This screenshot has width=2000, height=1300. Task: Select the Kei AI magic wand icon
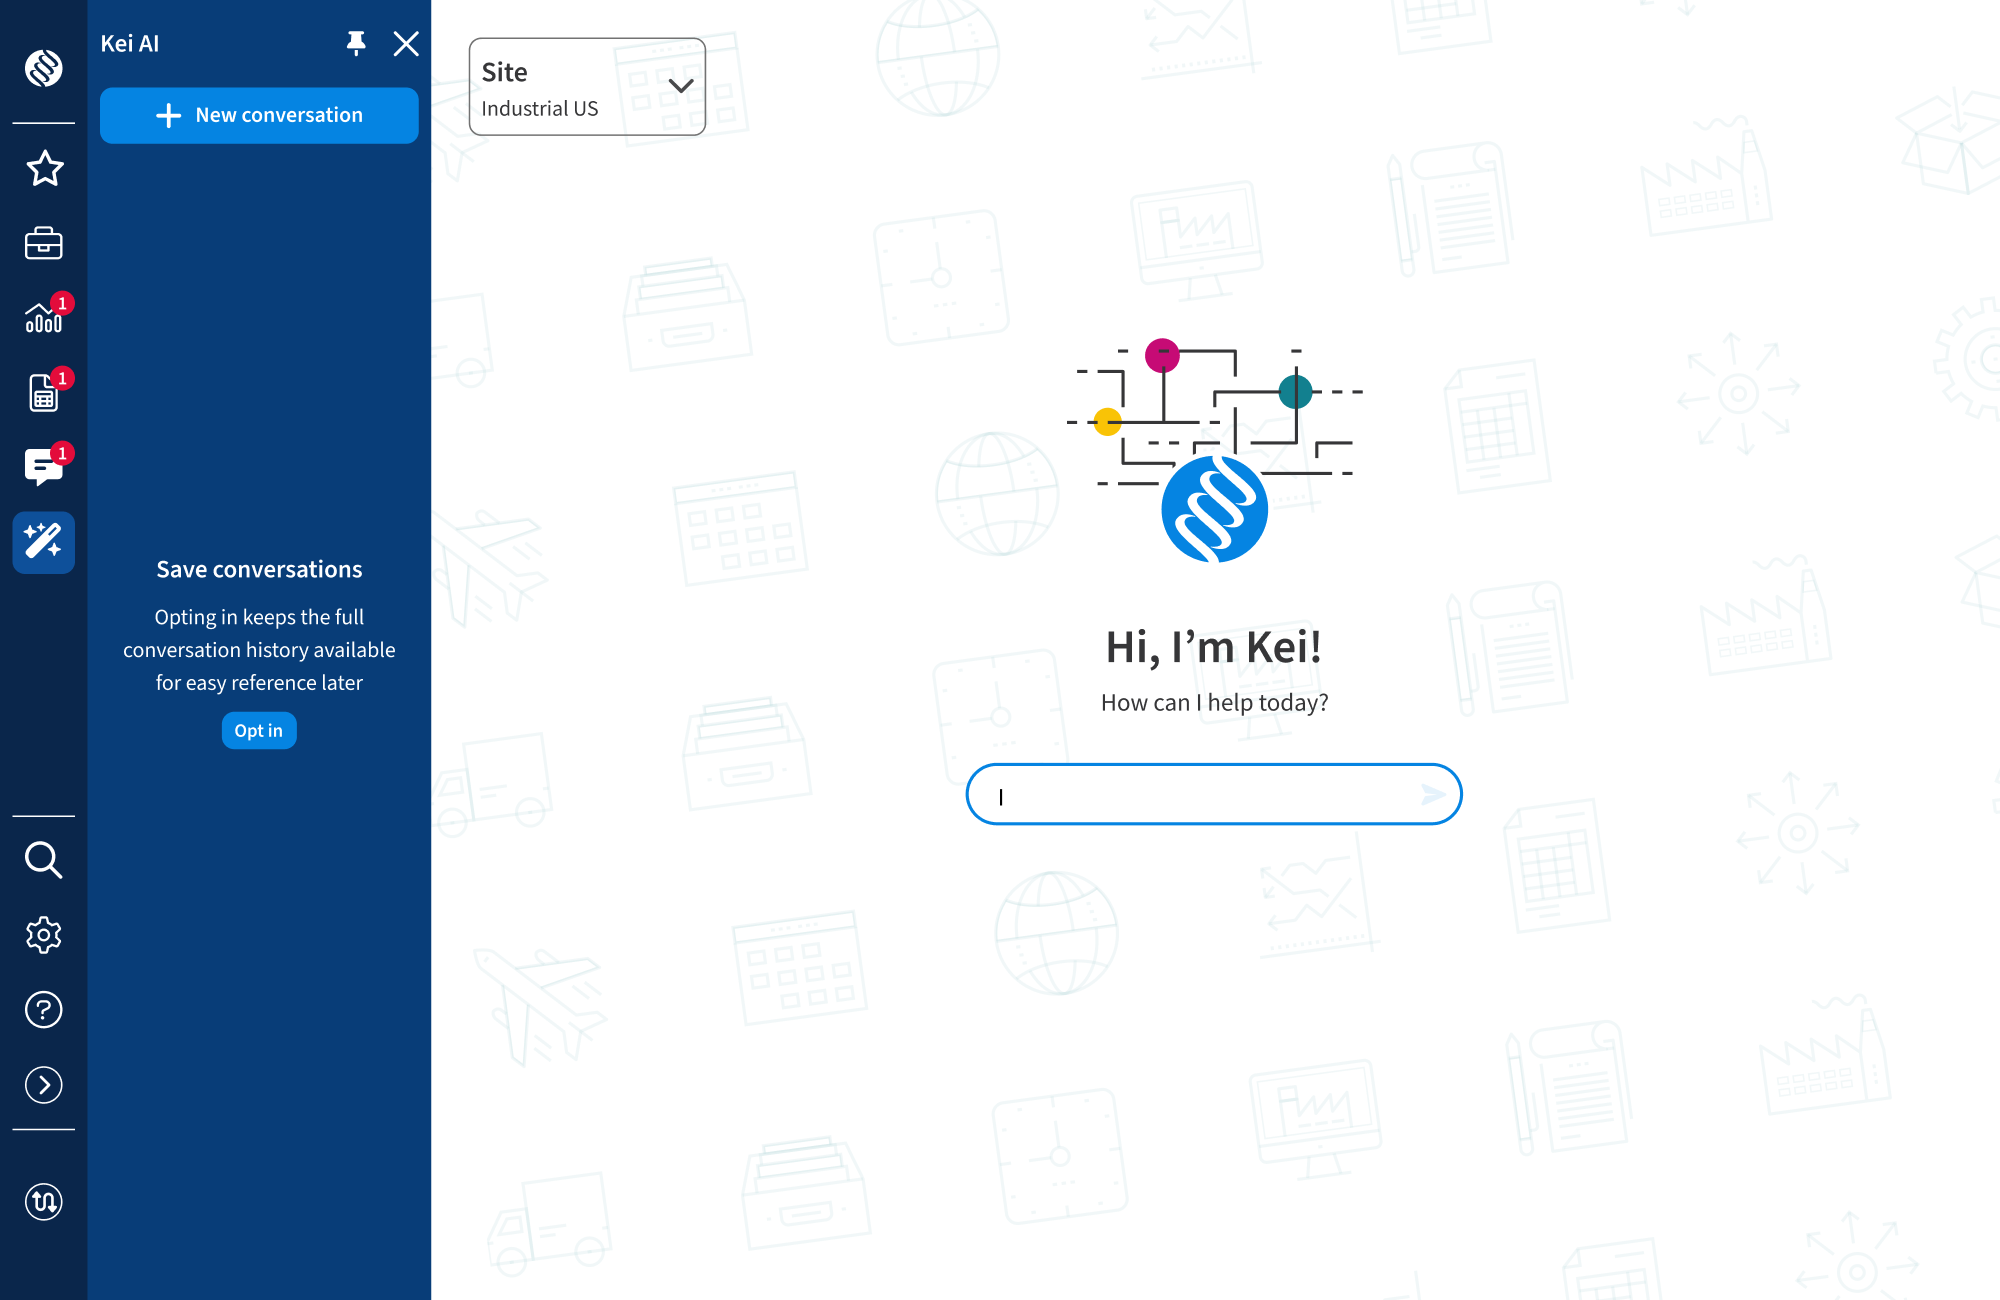44,542
